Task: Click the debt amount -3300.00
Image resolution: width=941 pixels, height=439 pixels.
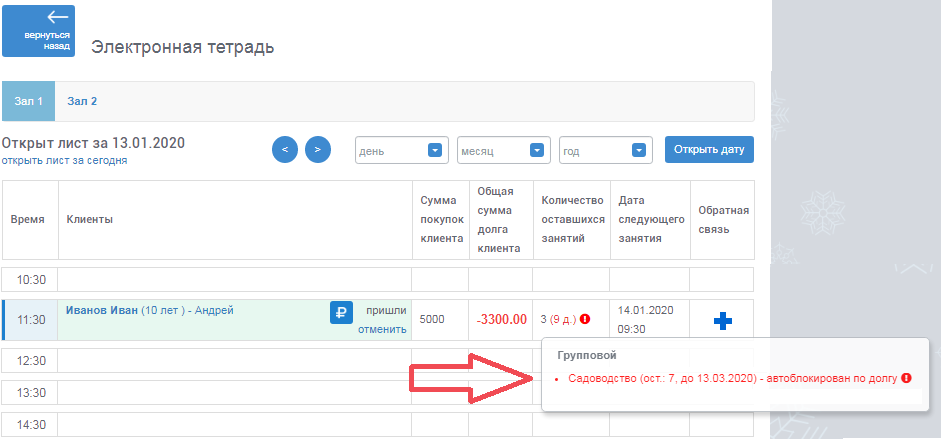Action: click(x=502, y=320)
